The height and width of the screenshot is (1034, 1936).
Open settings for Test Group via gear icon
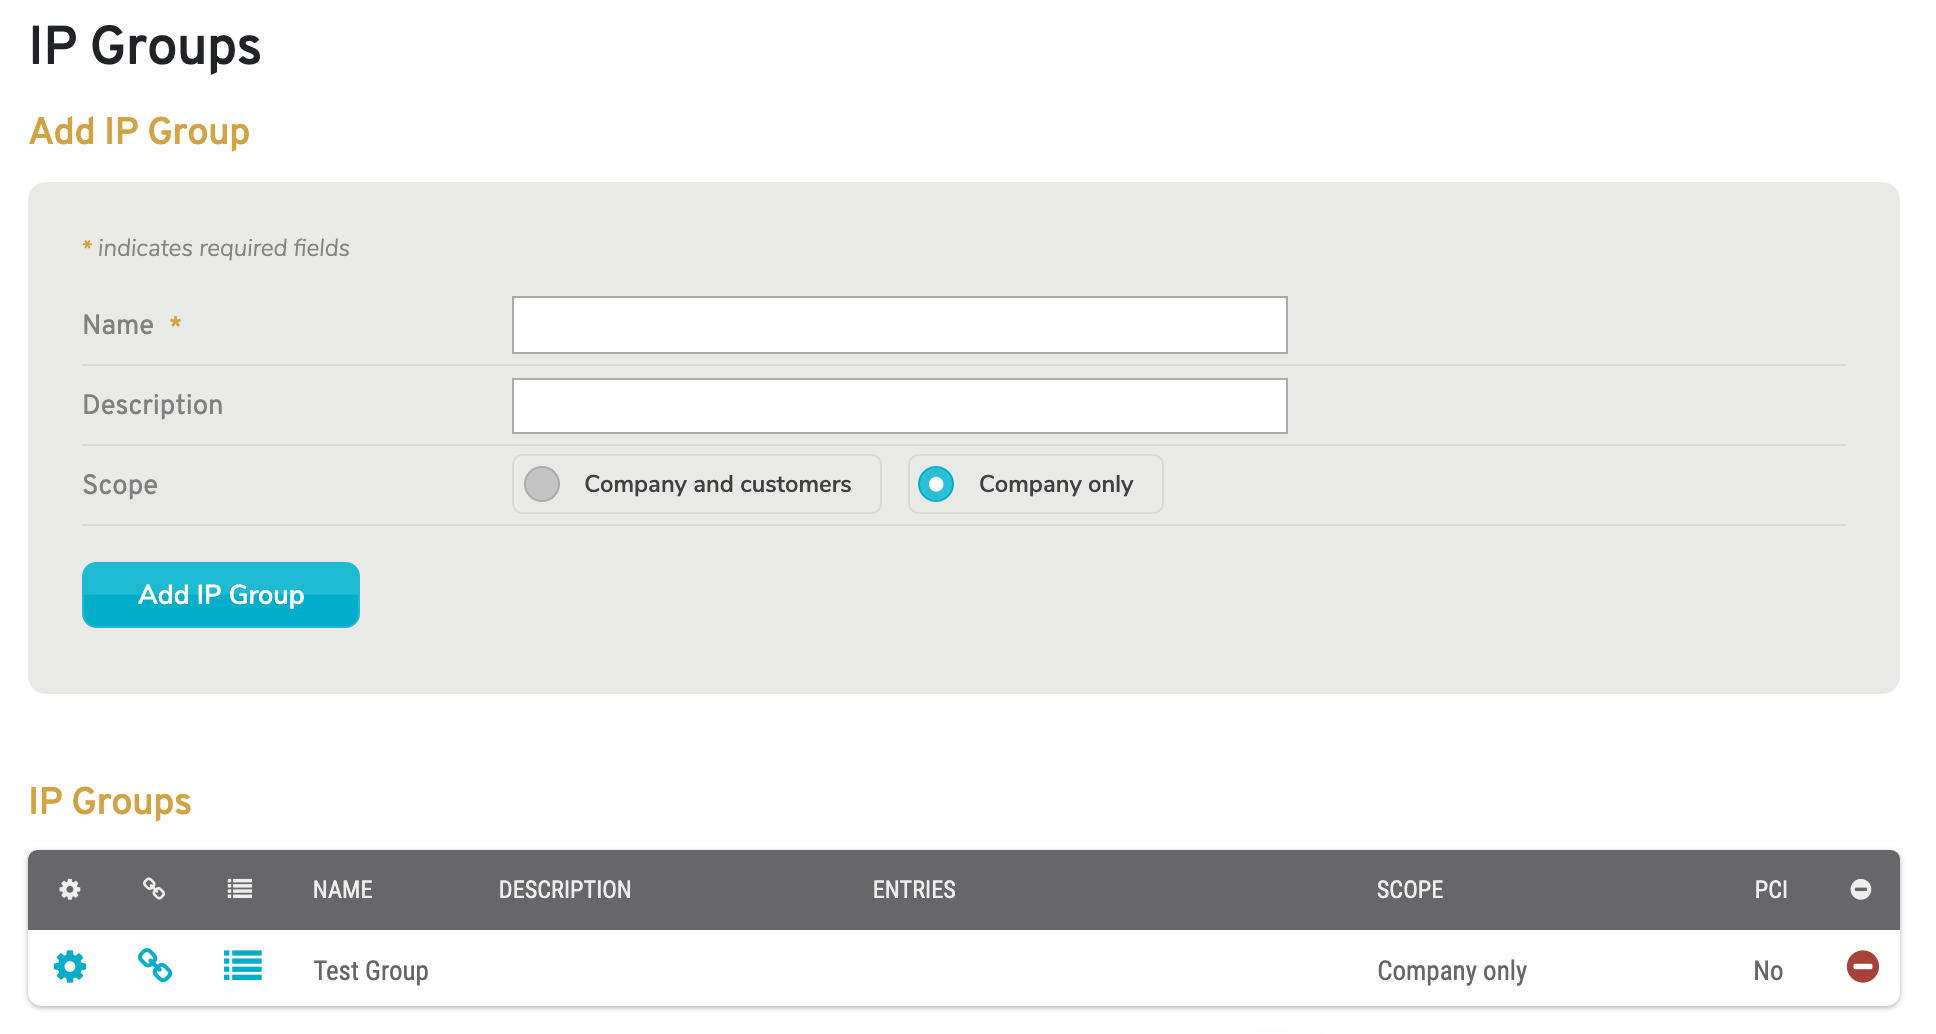point(69,967)
